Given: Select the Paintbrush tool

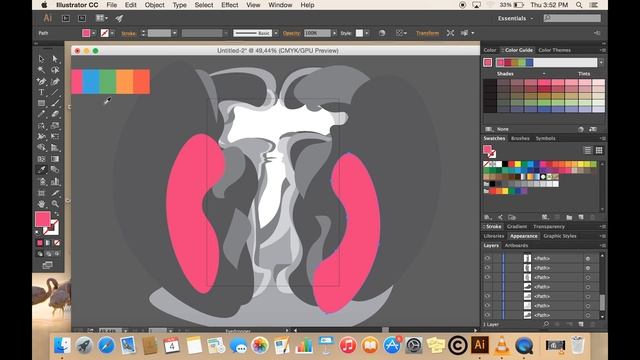Looking at the screenshot, I should click(55, 103).
